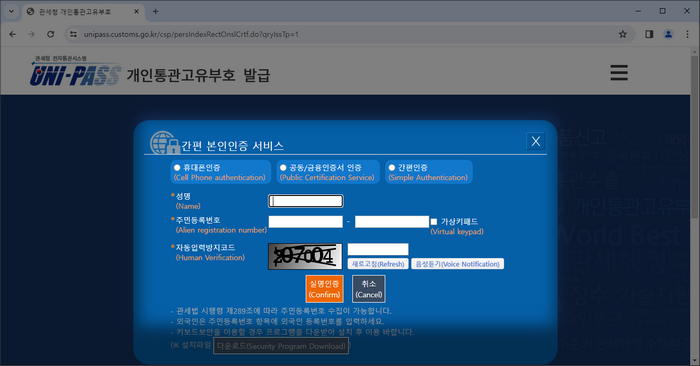Screen dimensions: 700x366
Task: Click first registration number field
Action: coord(306,222)
